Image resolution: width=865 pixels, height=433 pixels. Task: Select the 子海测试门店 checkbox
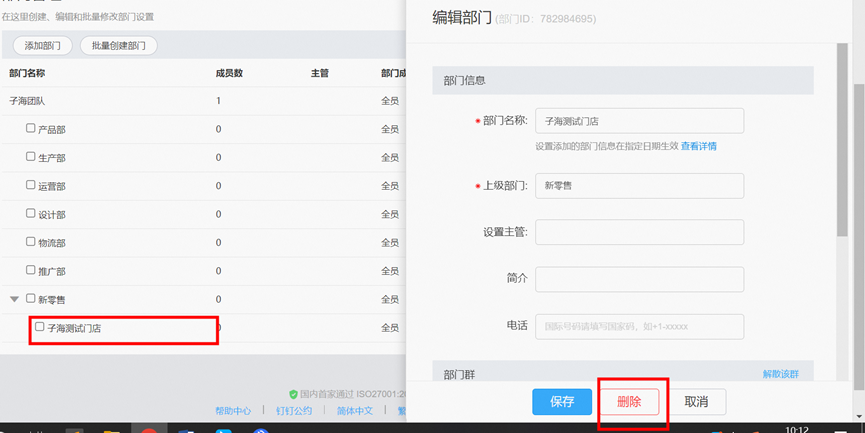click(40, 327)
